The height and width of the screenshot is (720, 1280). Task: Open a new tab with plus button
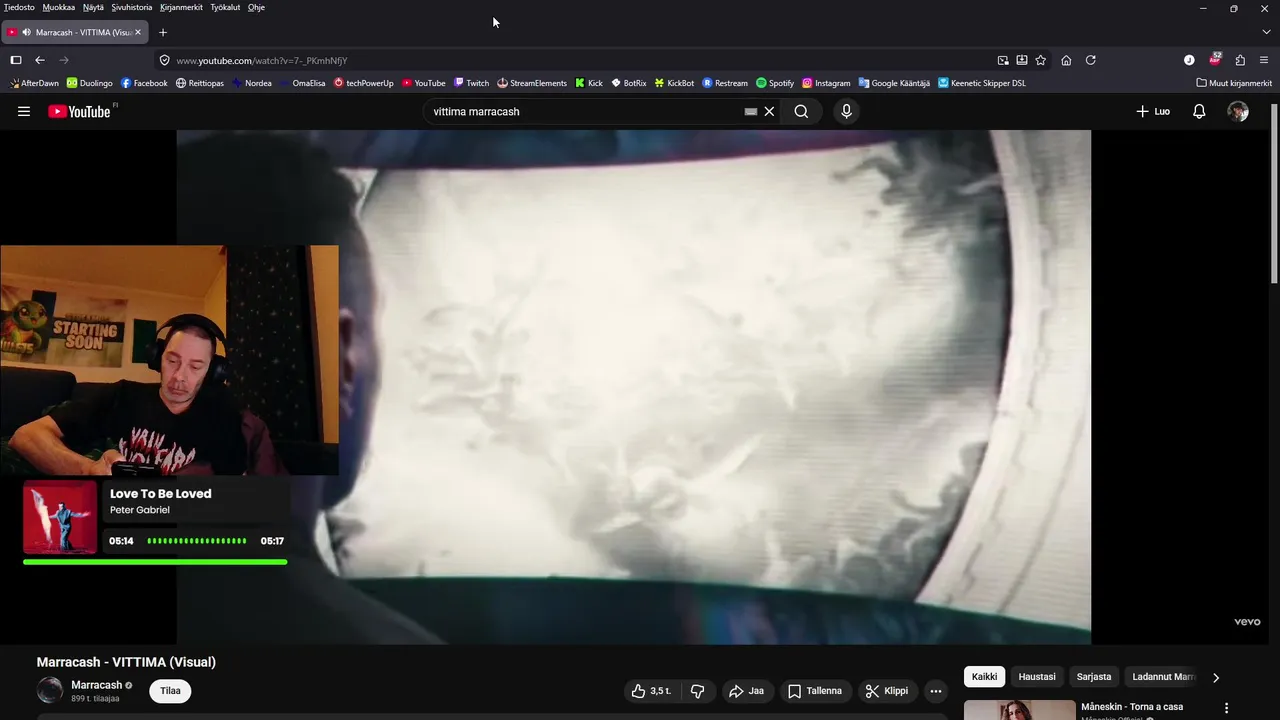[163, 32]
